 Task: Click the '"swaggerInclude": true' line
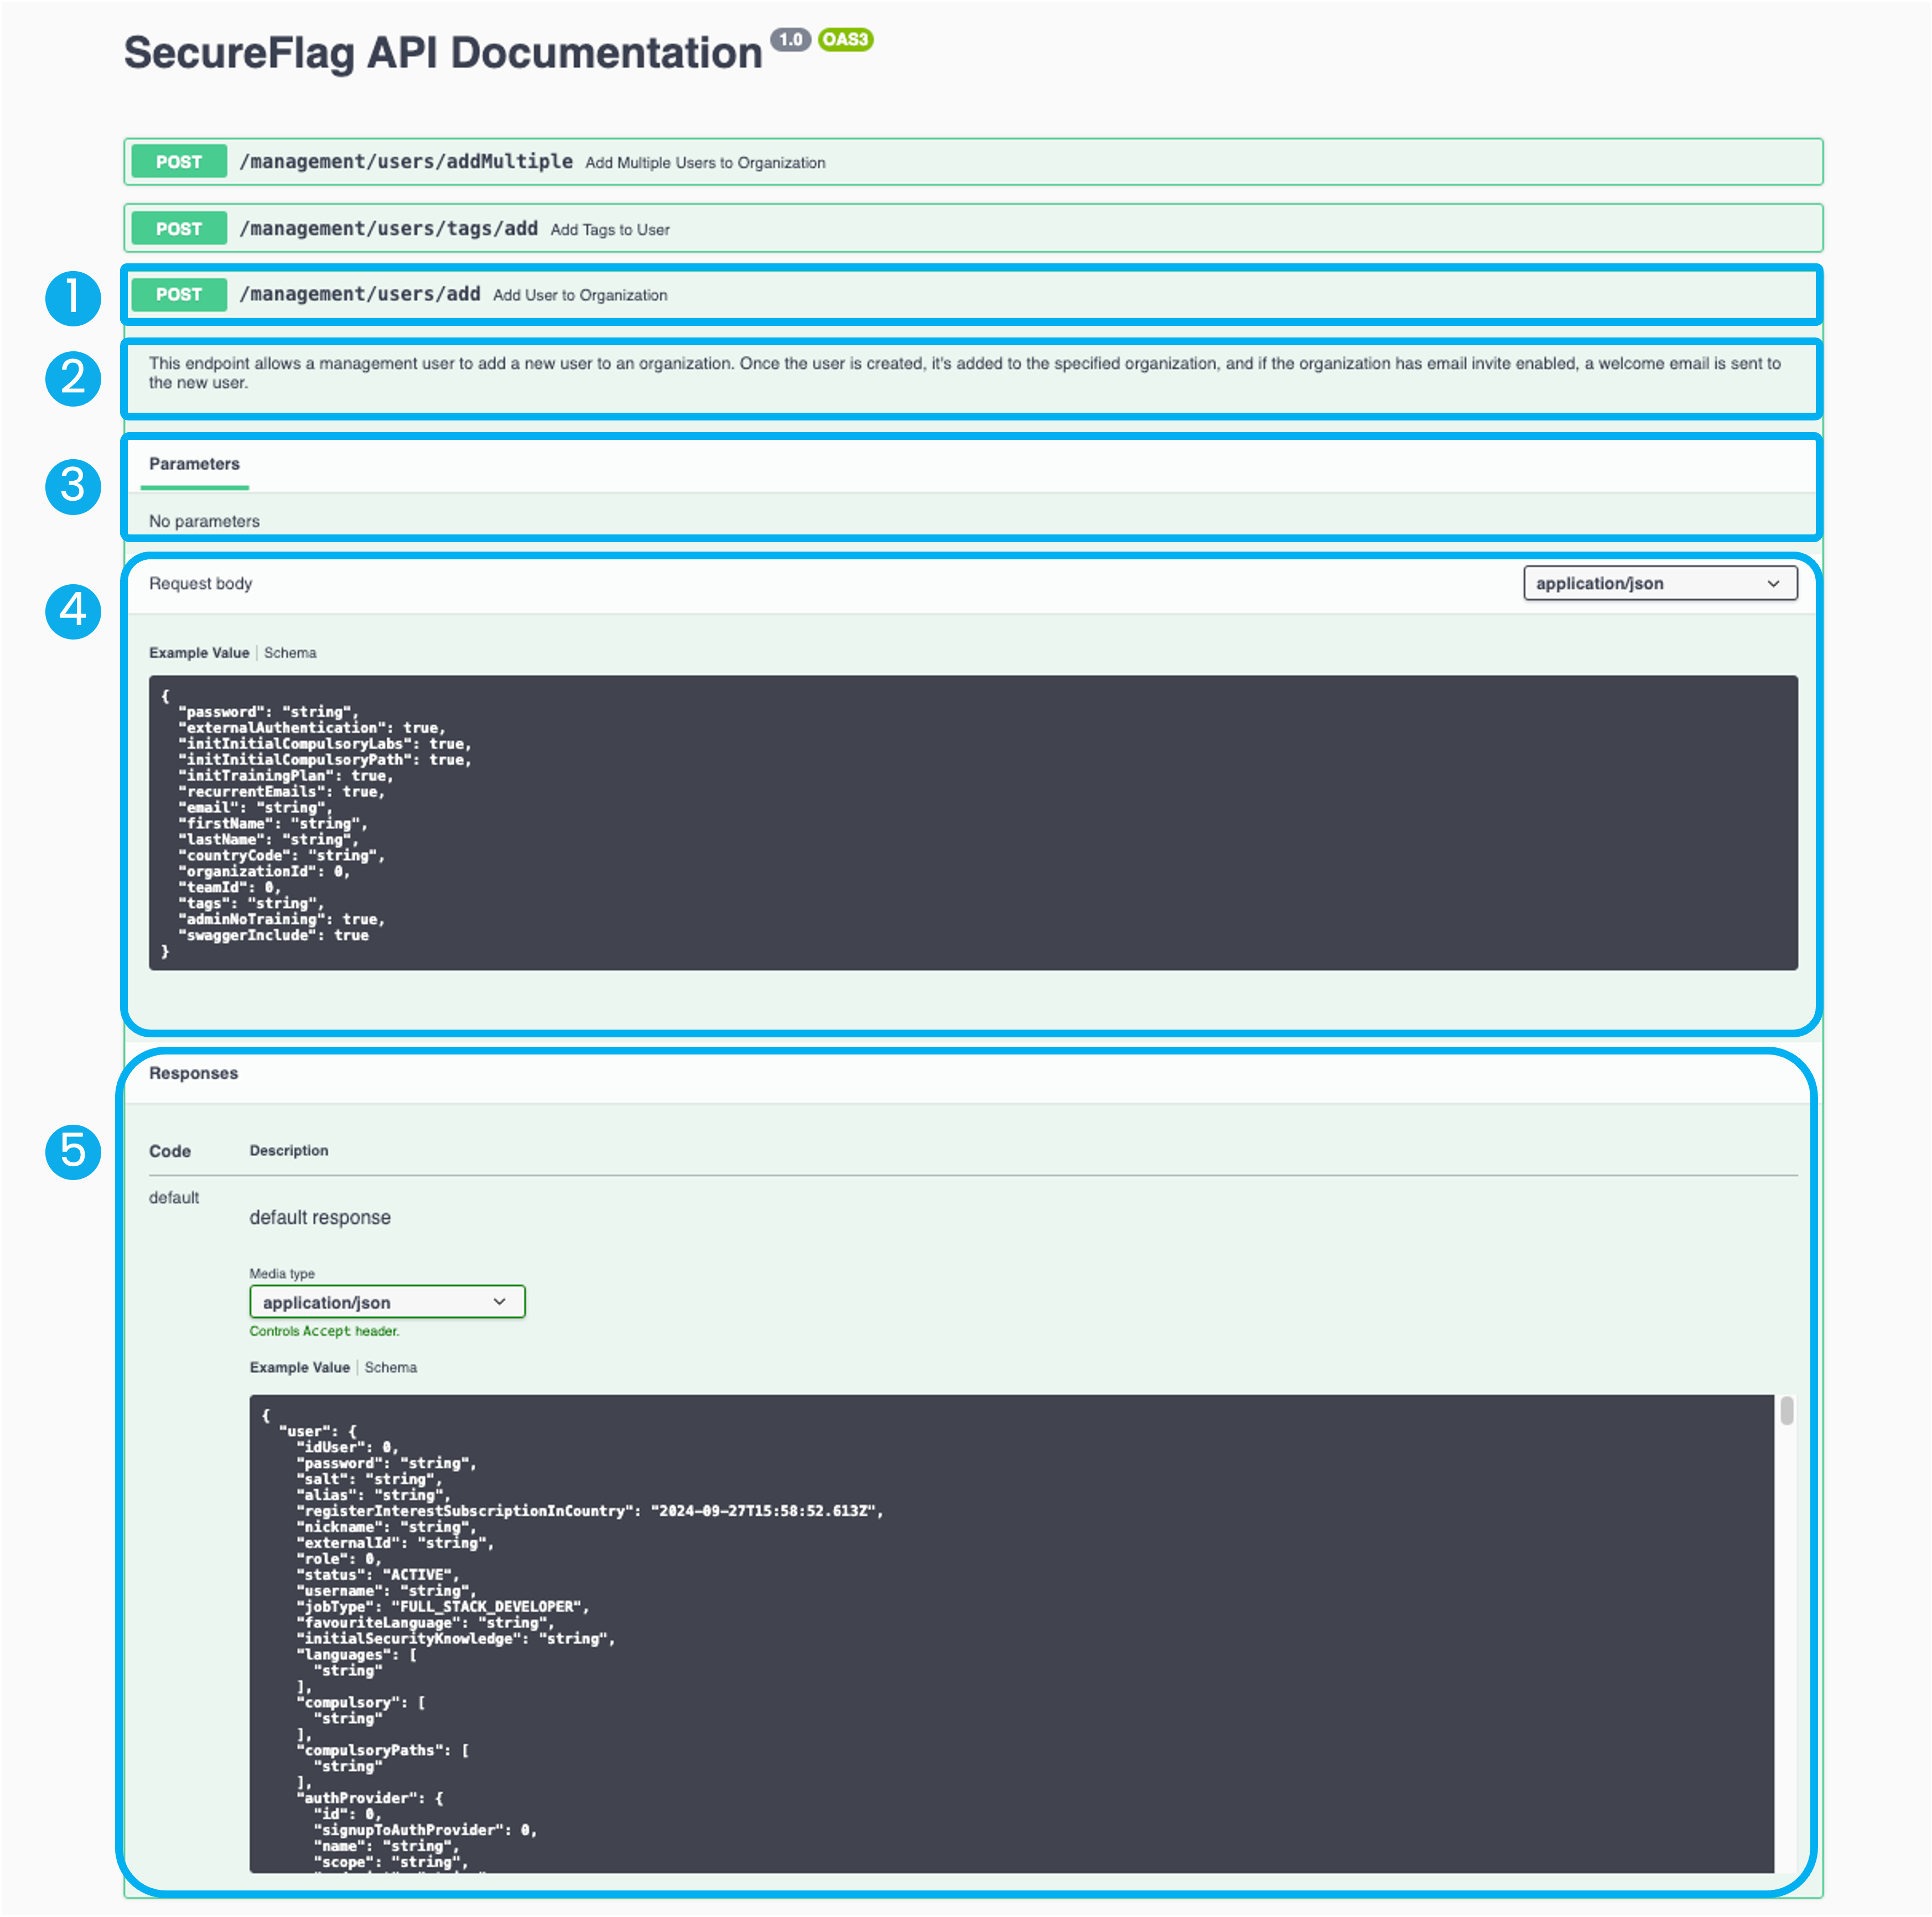[x=273, y=935]
